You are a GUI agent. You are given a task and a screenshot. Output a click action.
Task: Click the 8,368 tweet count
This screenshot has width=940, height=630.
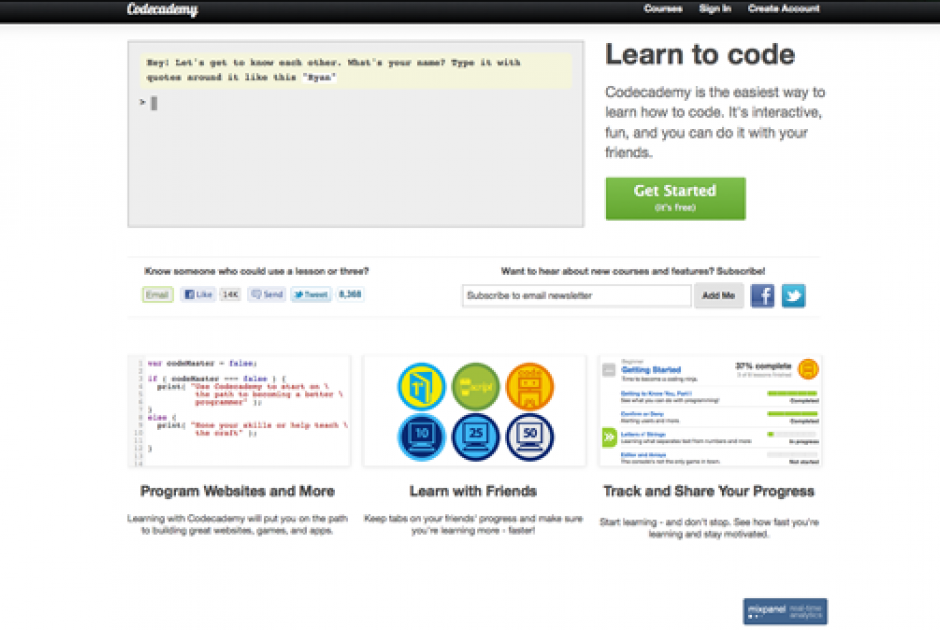coord(350,294)
